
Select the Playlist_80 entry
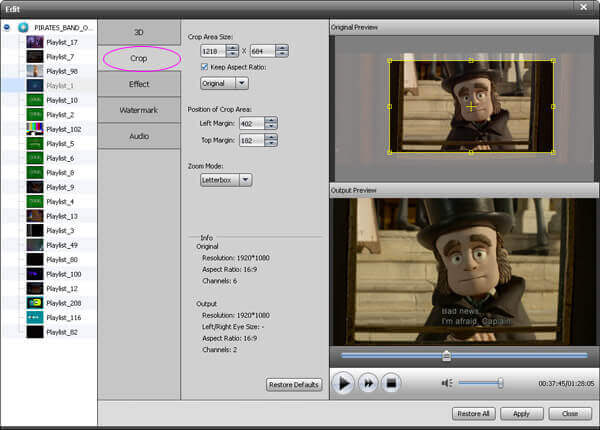tap(62, 260)
